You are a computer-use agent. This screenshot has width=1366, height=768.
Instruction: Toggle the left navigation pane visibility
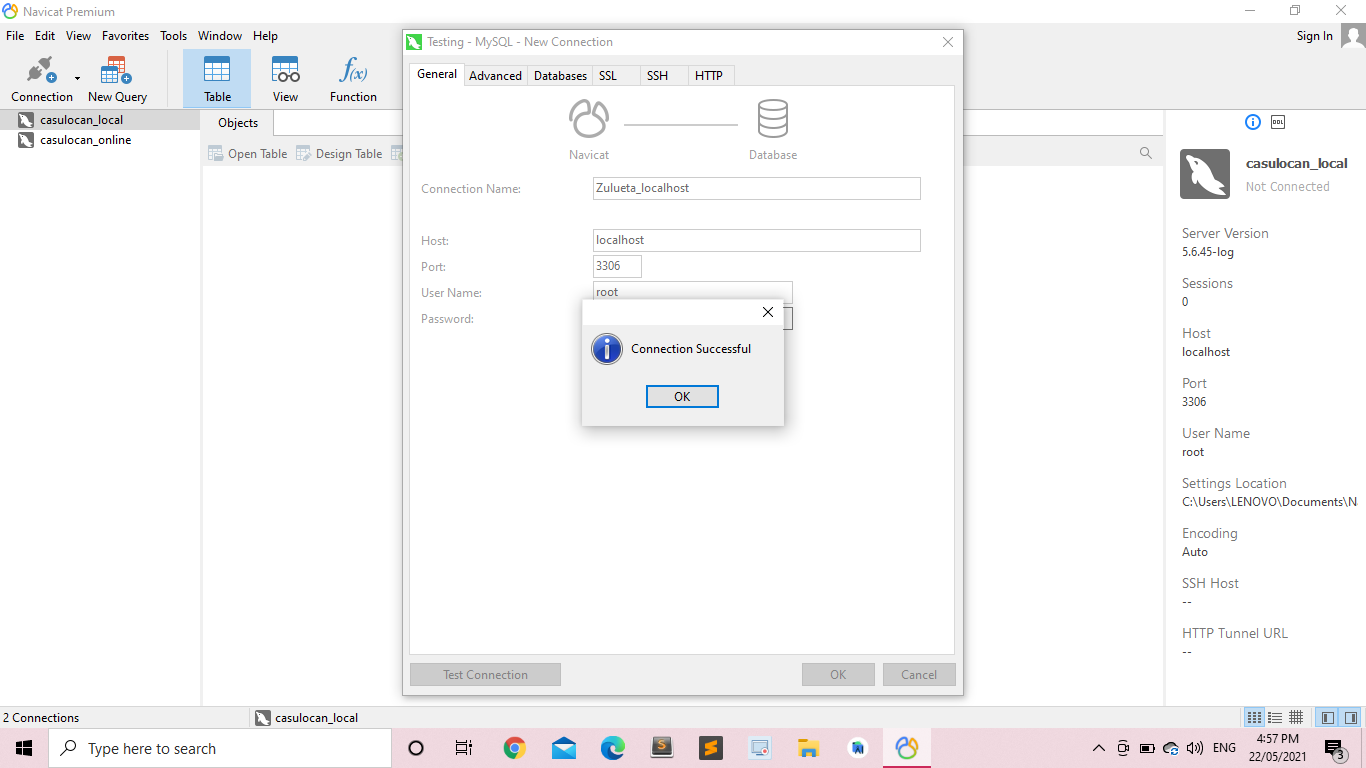coord(1327,717)
